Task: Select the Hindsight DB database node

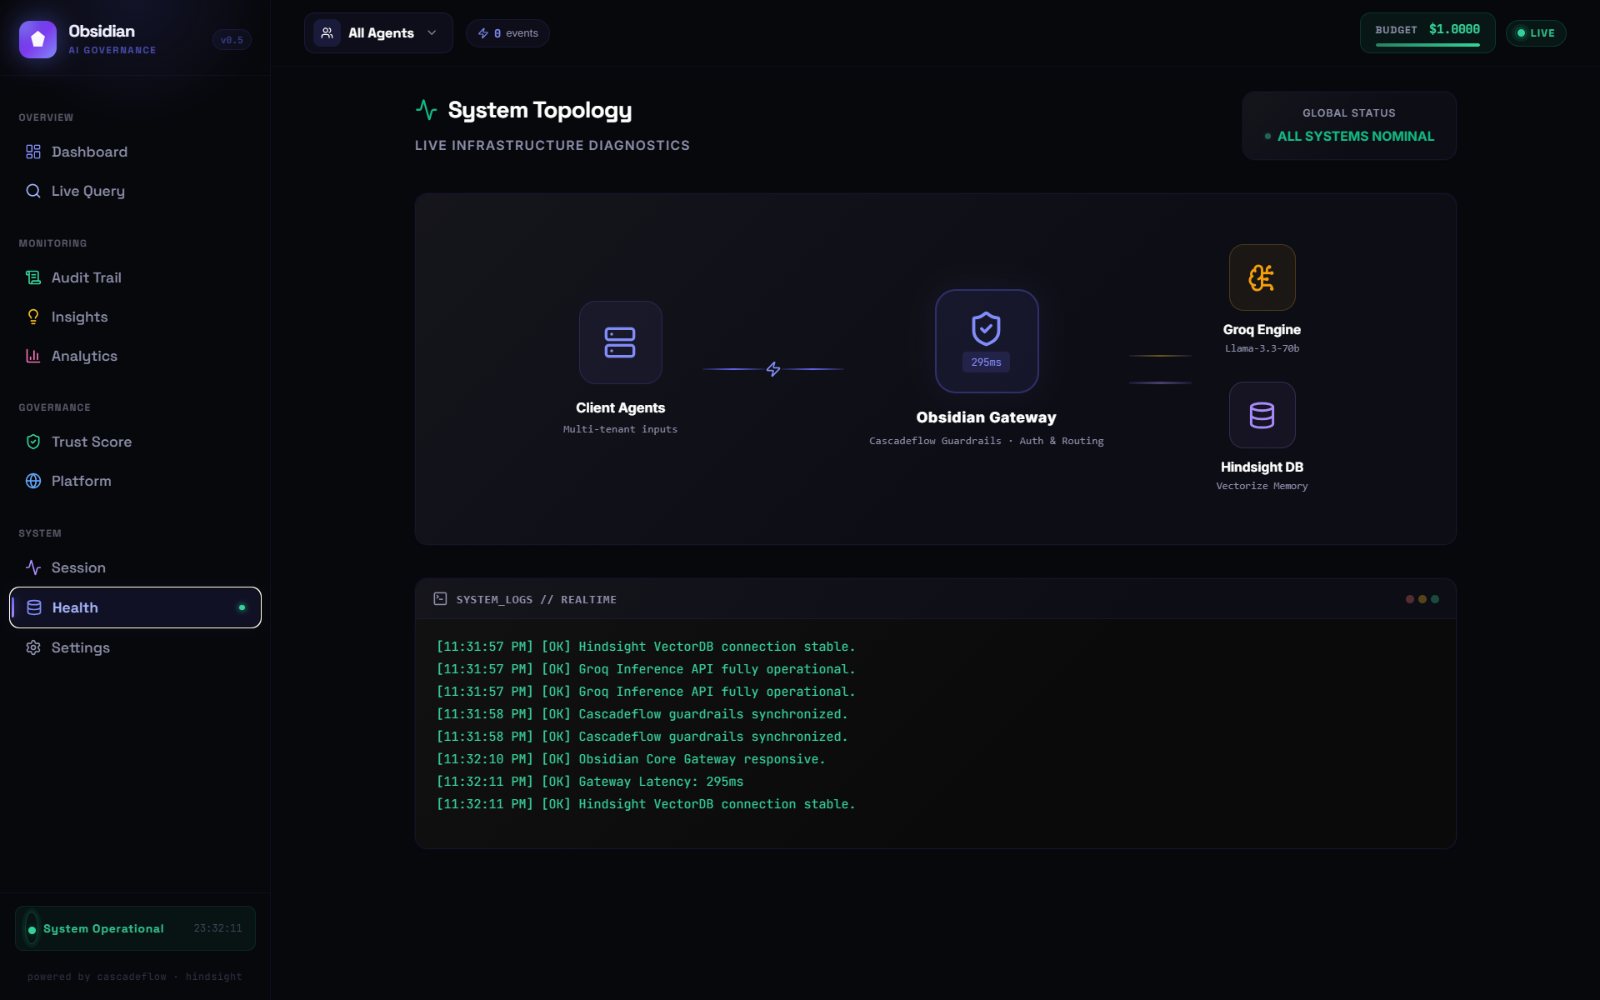Action: pyautogui.click(x=1262, y=415)
